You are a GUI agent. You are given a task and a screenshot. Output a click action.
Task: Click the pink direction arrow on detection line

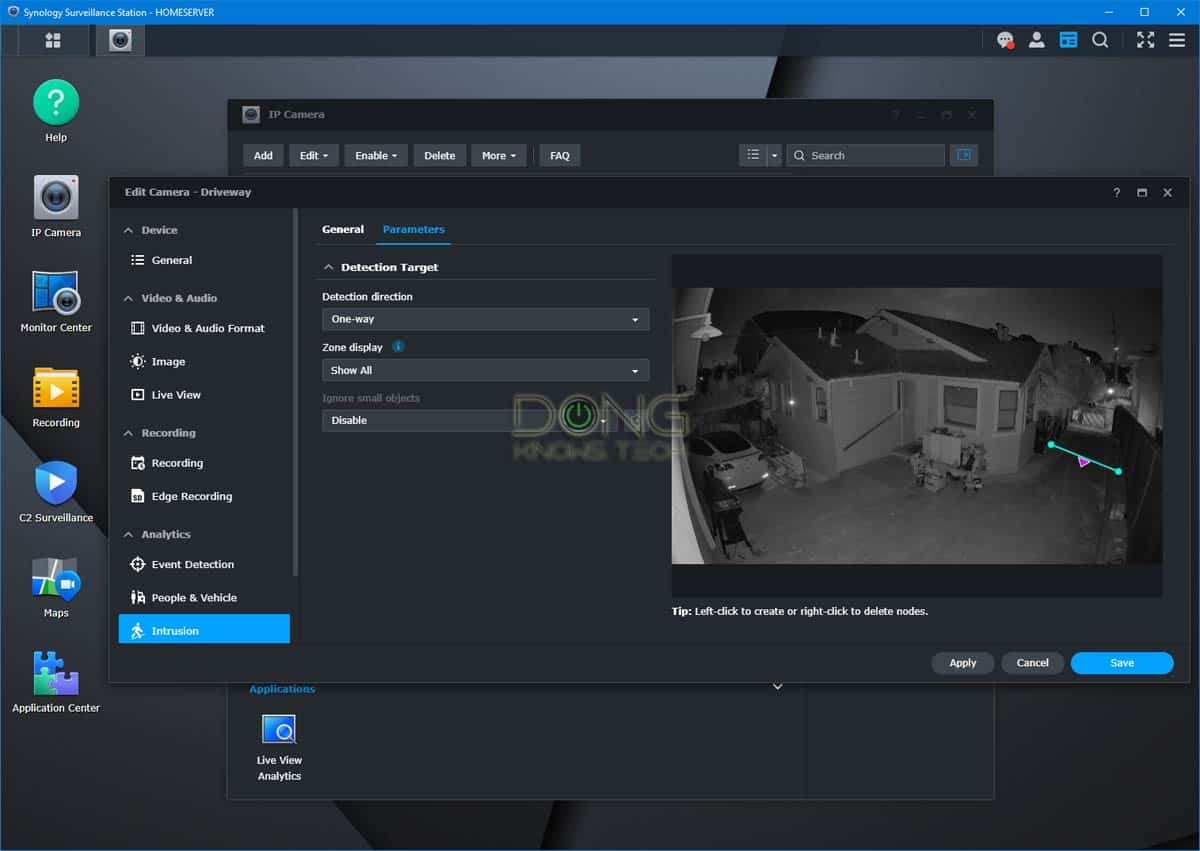1083,461
